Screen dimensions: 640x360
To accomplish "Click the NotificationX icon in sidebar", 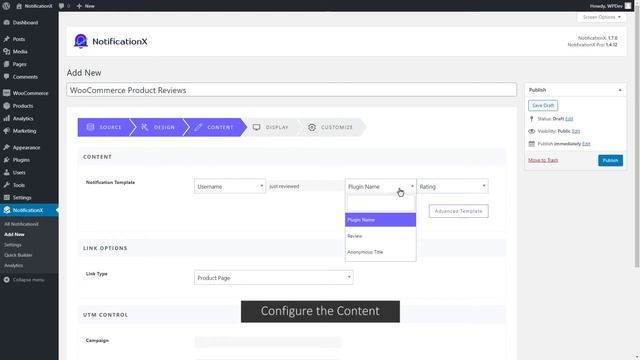I will coord(7,210).
